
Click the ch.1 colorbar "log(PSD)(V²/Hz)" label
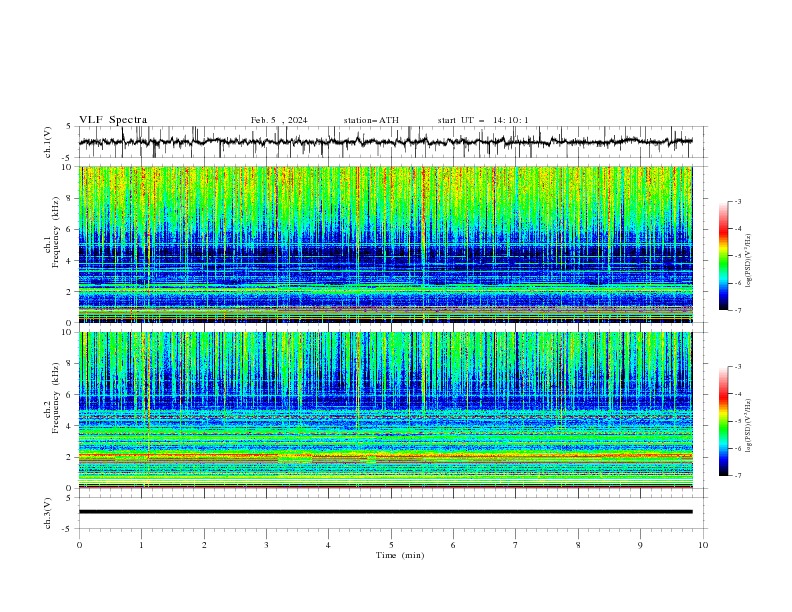pyautogui.click(x=749, y=261)
